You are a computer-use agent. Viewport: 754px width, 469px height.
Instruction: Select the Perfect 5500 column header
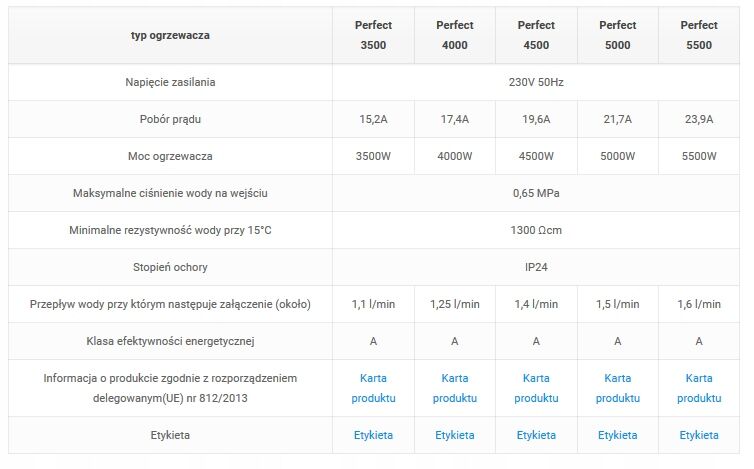click(x=699, y=35)
